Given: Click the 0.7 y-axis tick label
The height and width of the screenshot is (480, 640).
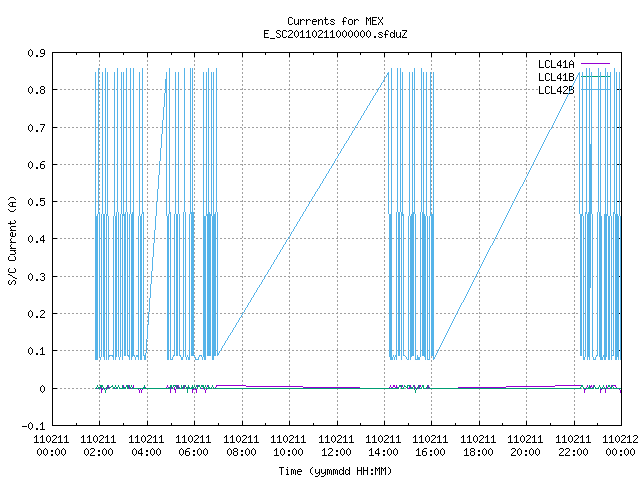Looking at the screenshot, I should tap(36, 128).
